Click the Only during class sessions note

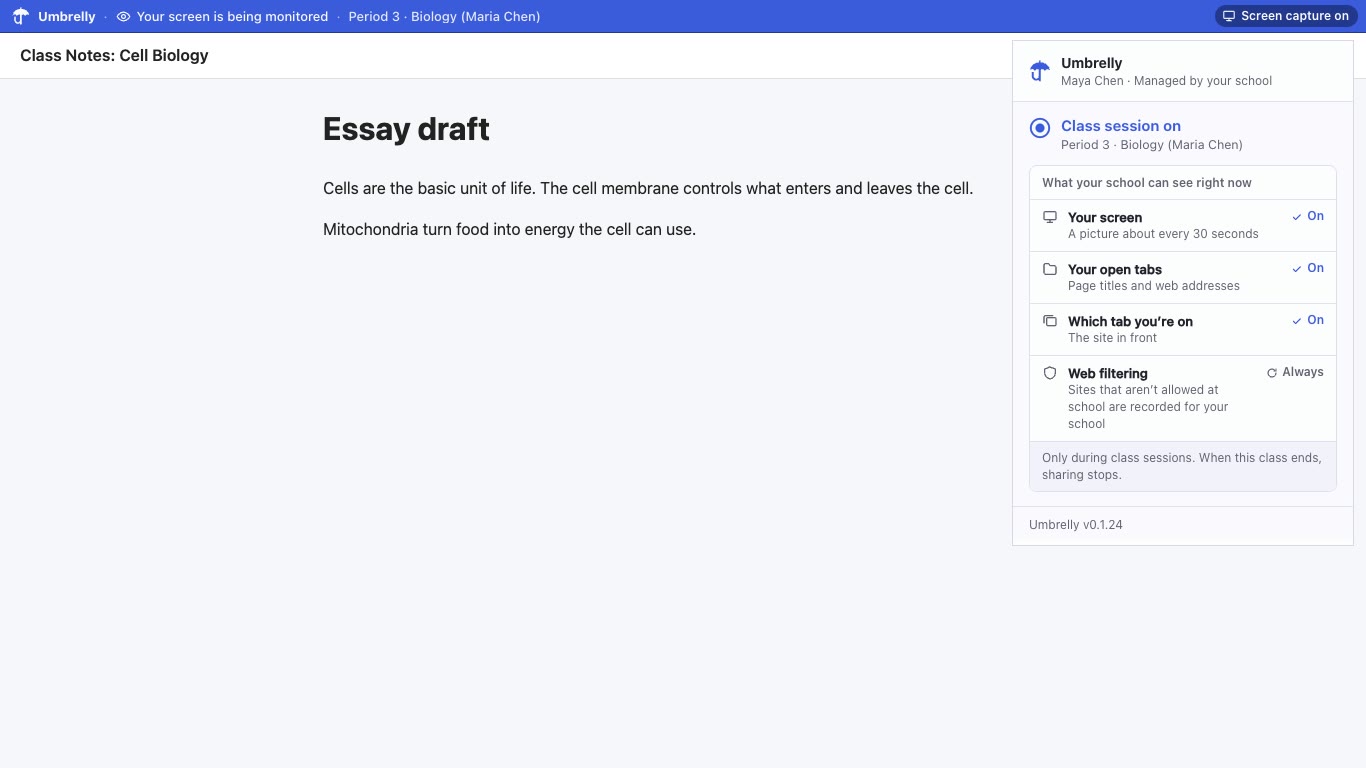1182,466
